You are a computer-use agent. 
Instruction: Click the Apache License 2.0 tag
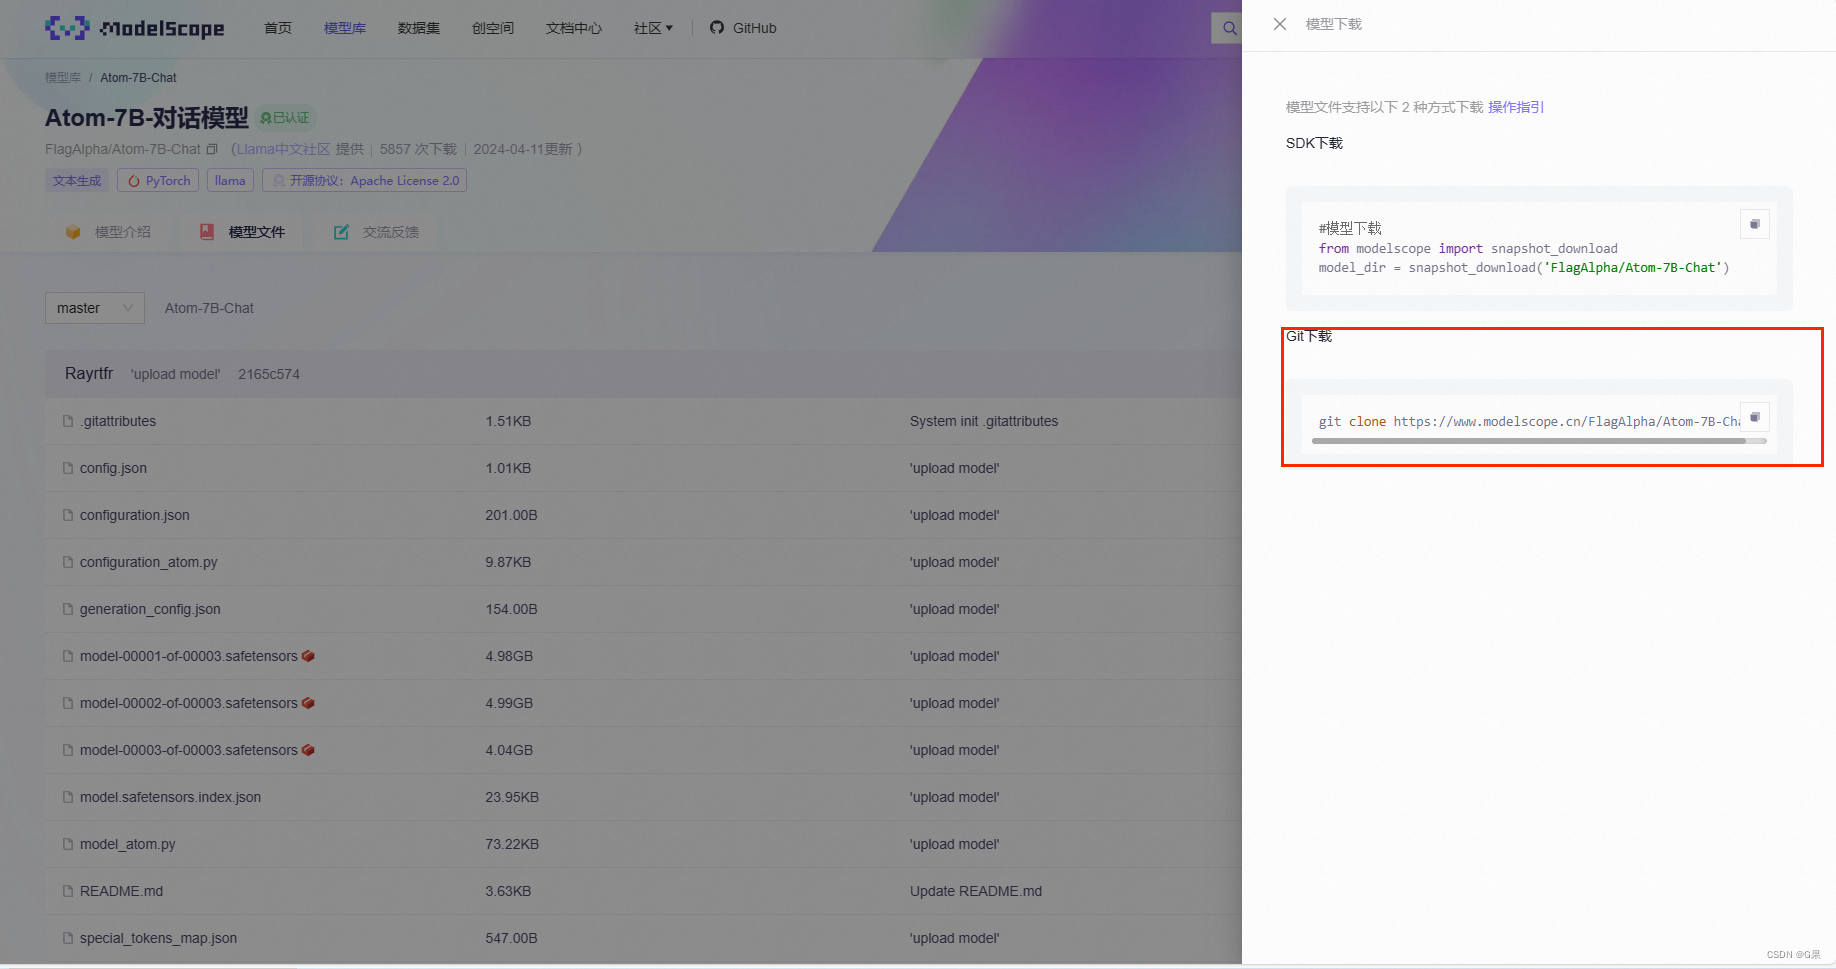(x=364, y=181)
